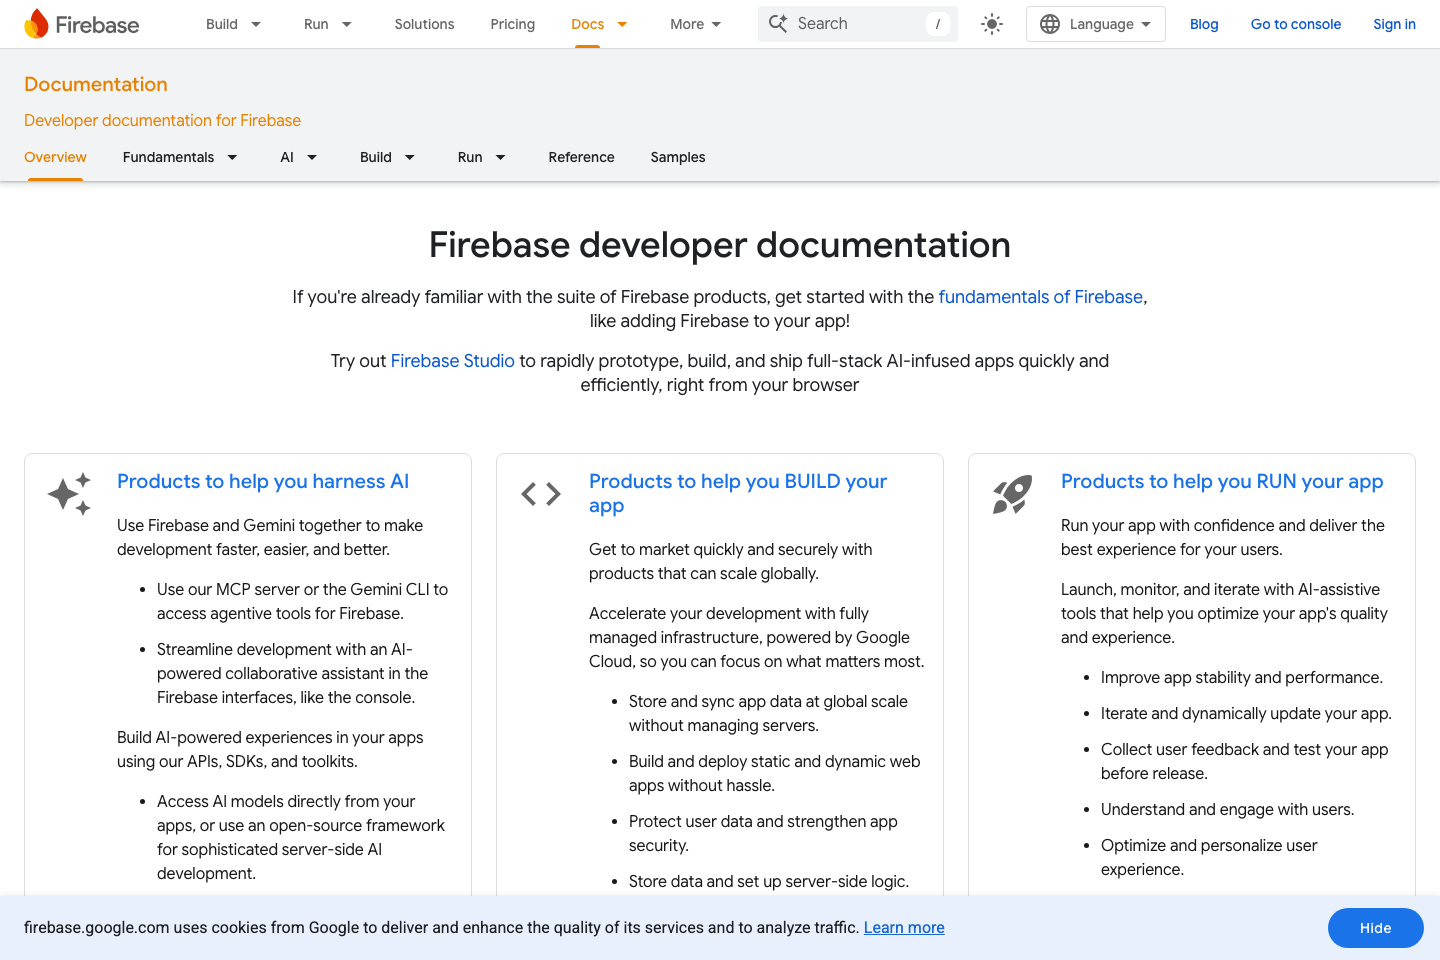Viewport: 1440px width, 960px height.
Task: Click the rocket RUN your app icon
Action: pyautogui.click(x=1012, y=493)
